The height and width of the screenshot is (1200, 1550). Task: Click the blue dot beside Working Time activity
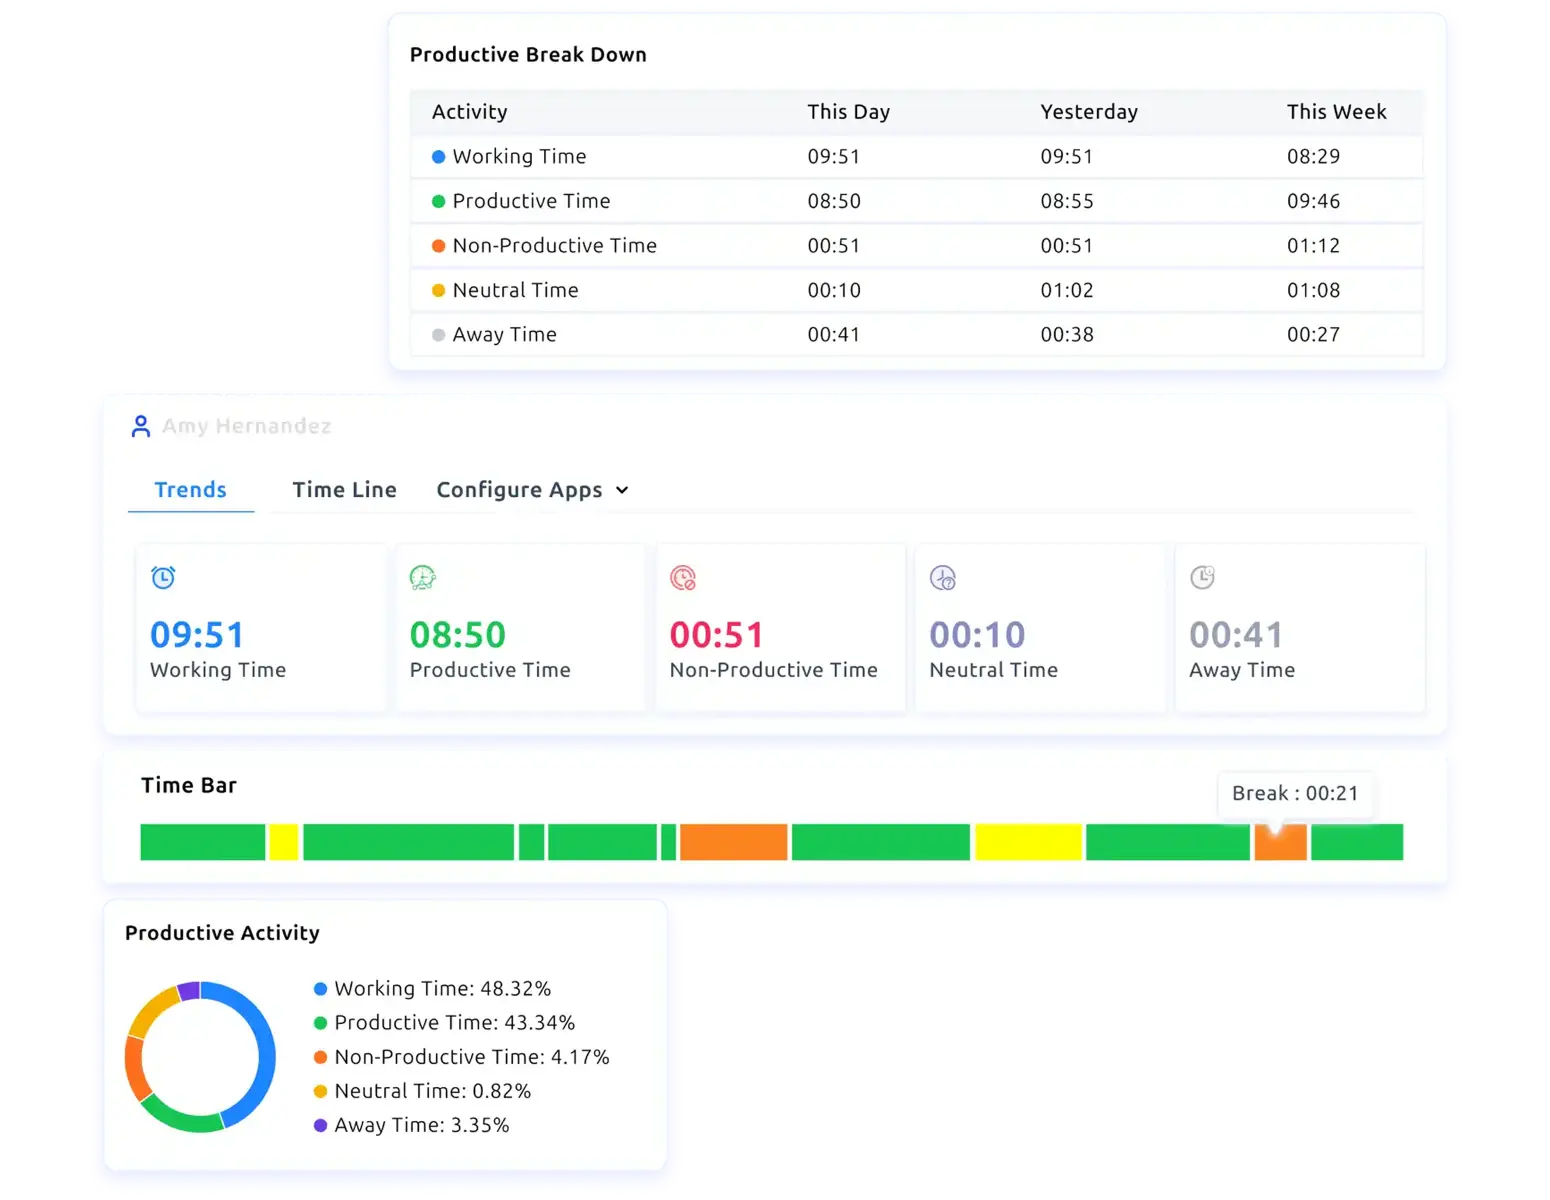[x=437, y=156]
